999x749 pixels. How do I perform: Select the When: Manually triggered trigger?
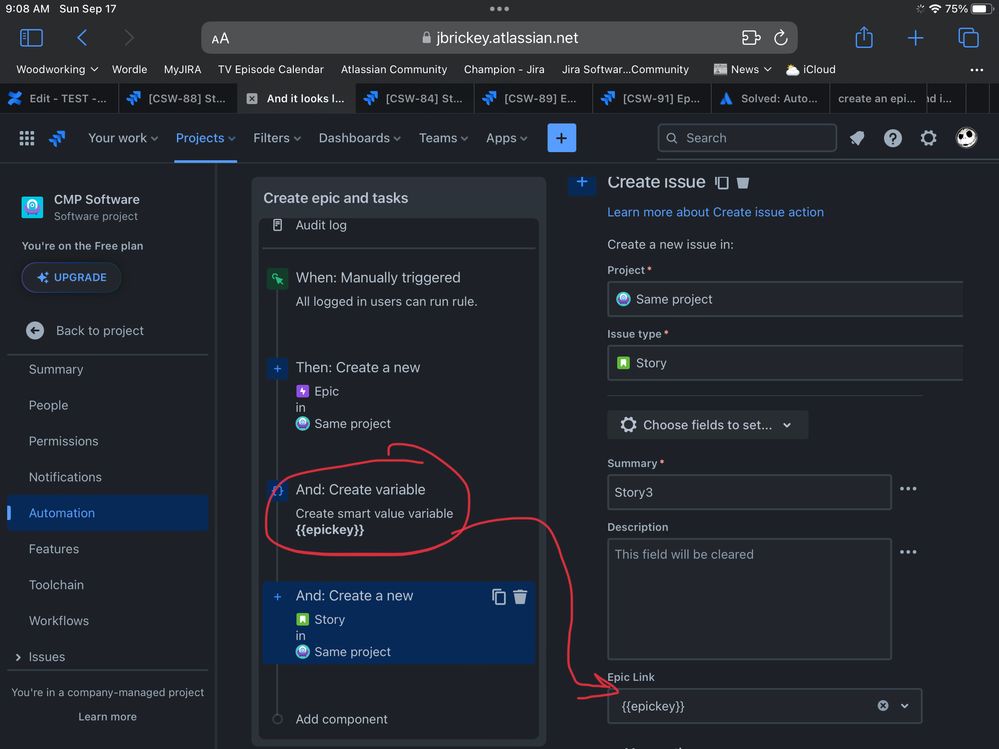[399, 290]
